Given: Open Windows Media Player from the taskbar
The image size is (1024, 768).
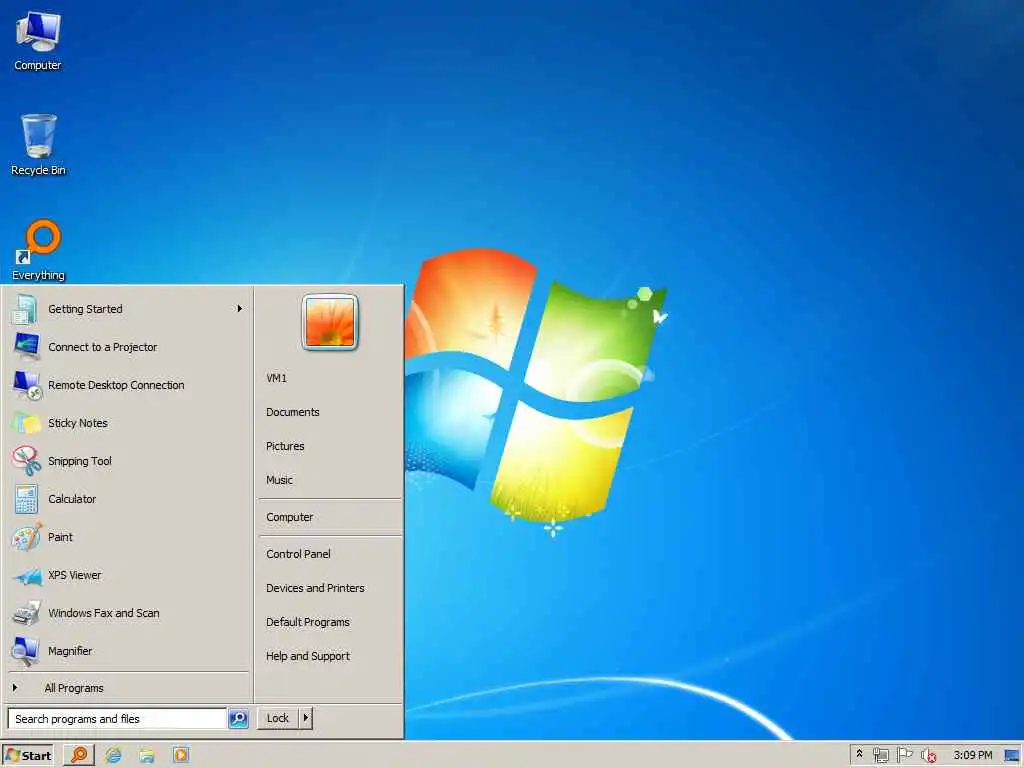Looking at the screenshot, I should 181,755.
